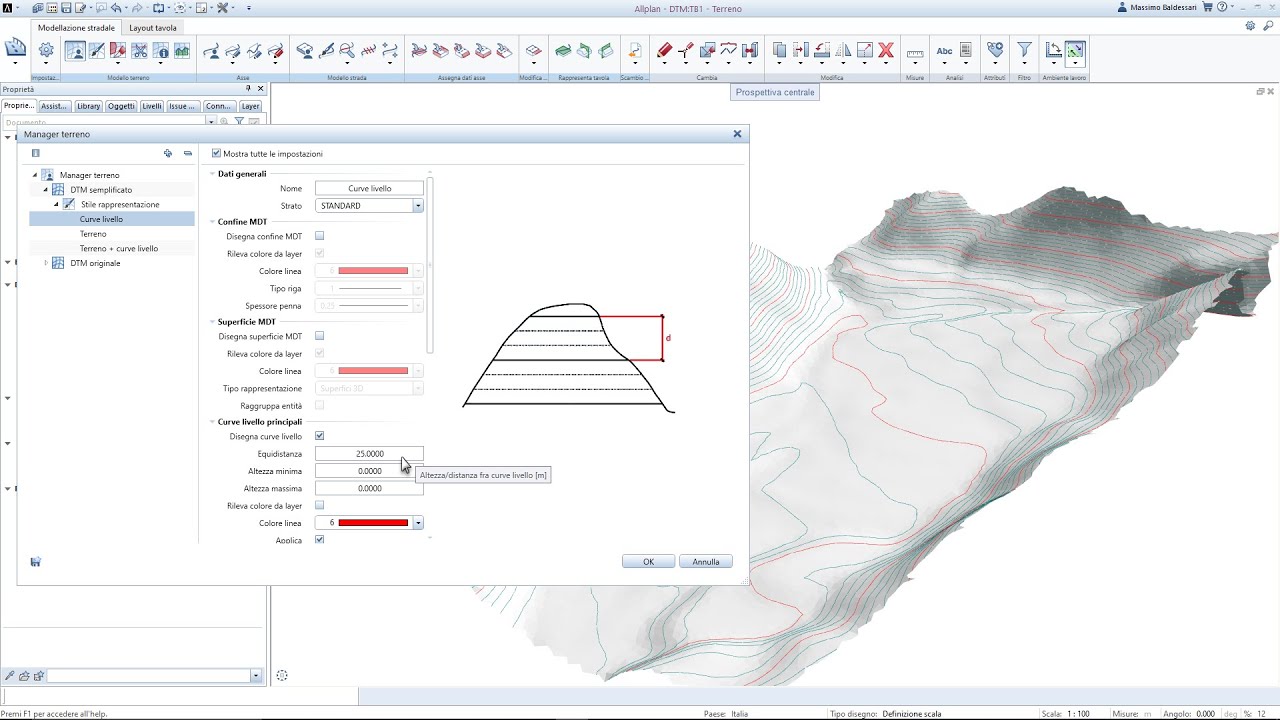Select the first axis tool in Asse group
Viewport: 1280px width, 720px height.
click(x=211, y=51)
